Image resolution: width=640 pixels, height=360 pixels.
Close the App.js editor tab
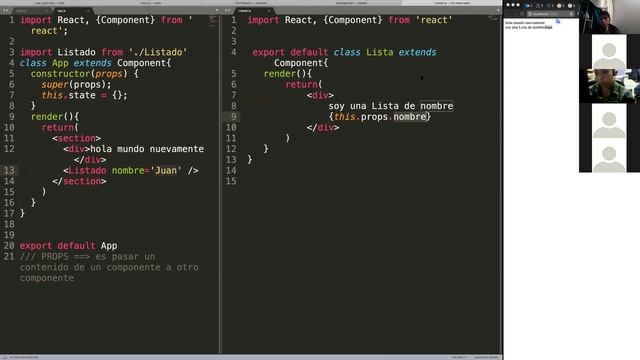(x=88, y=11)
